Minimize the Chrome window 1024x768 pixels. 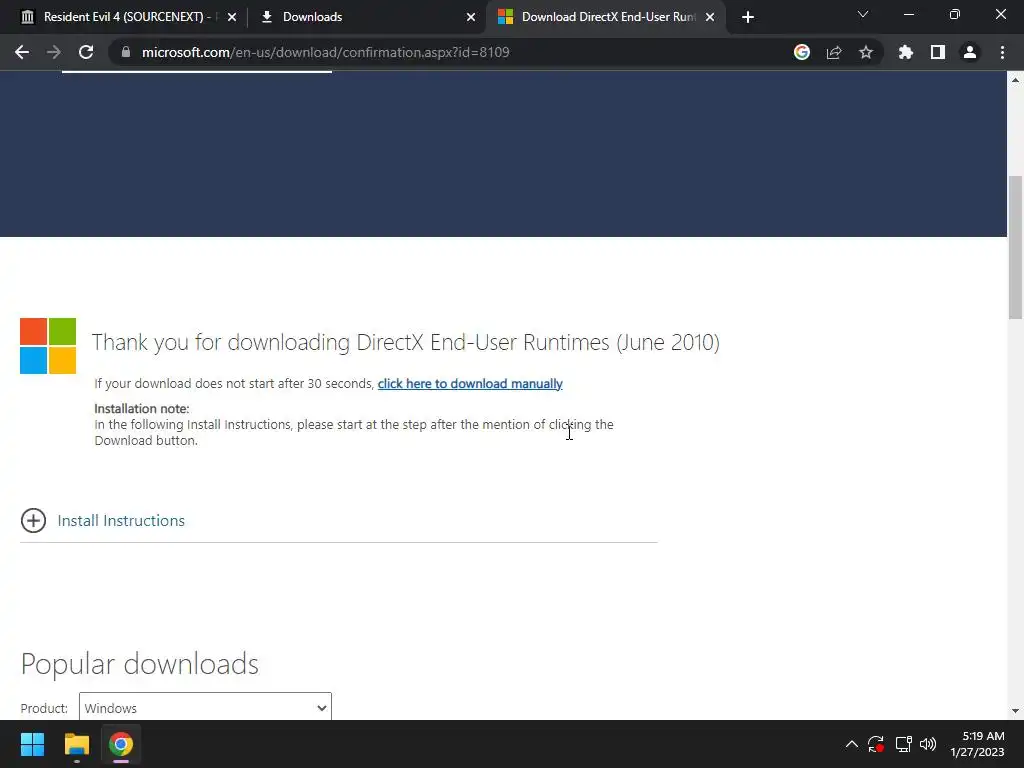(908, 14)
